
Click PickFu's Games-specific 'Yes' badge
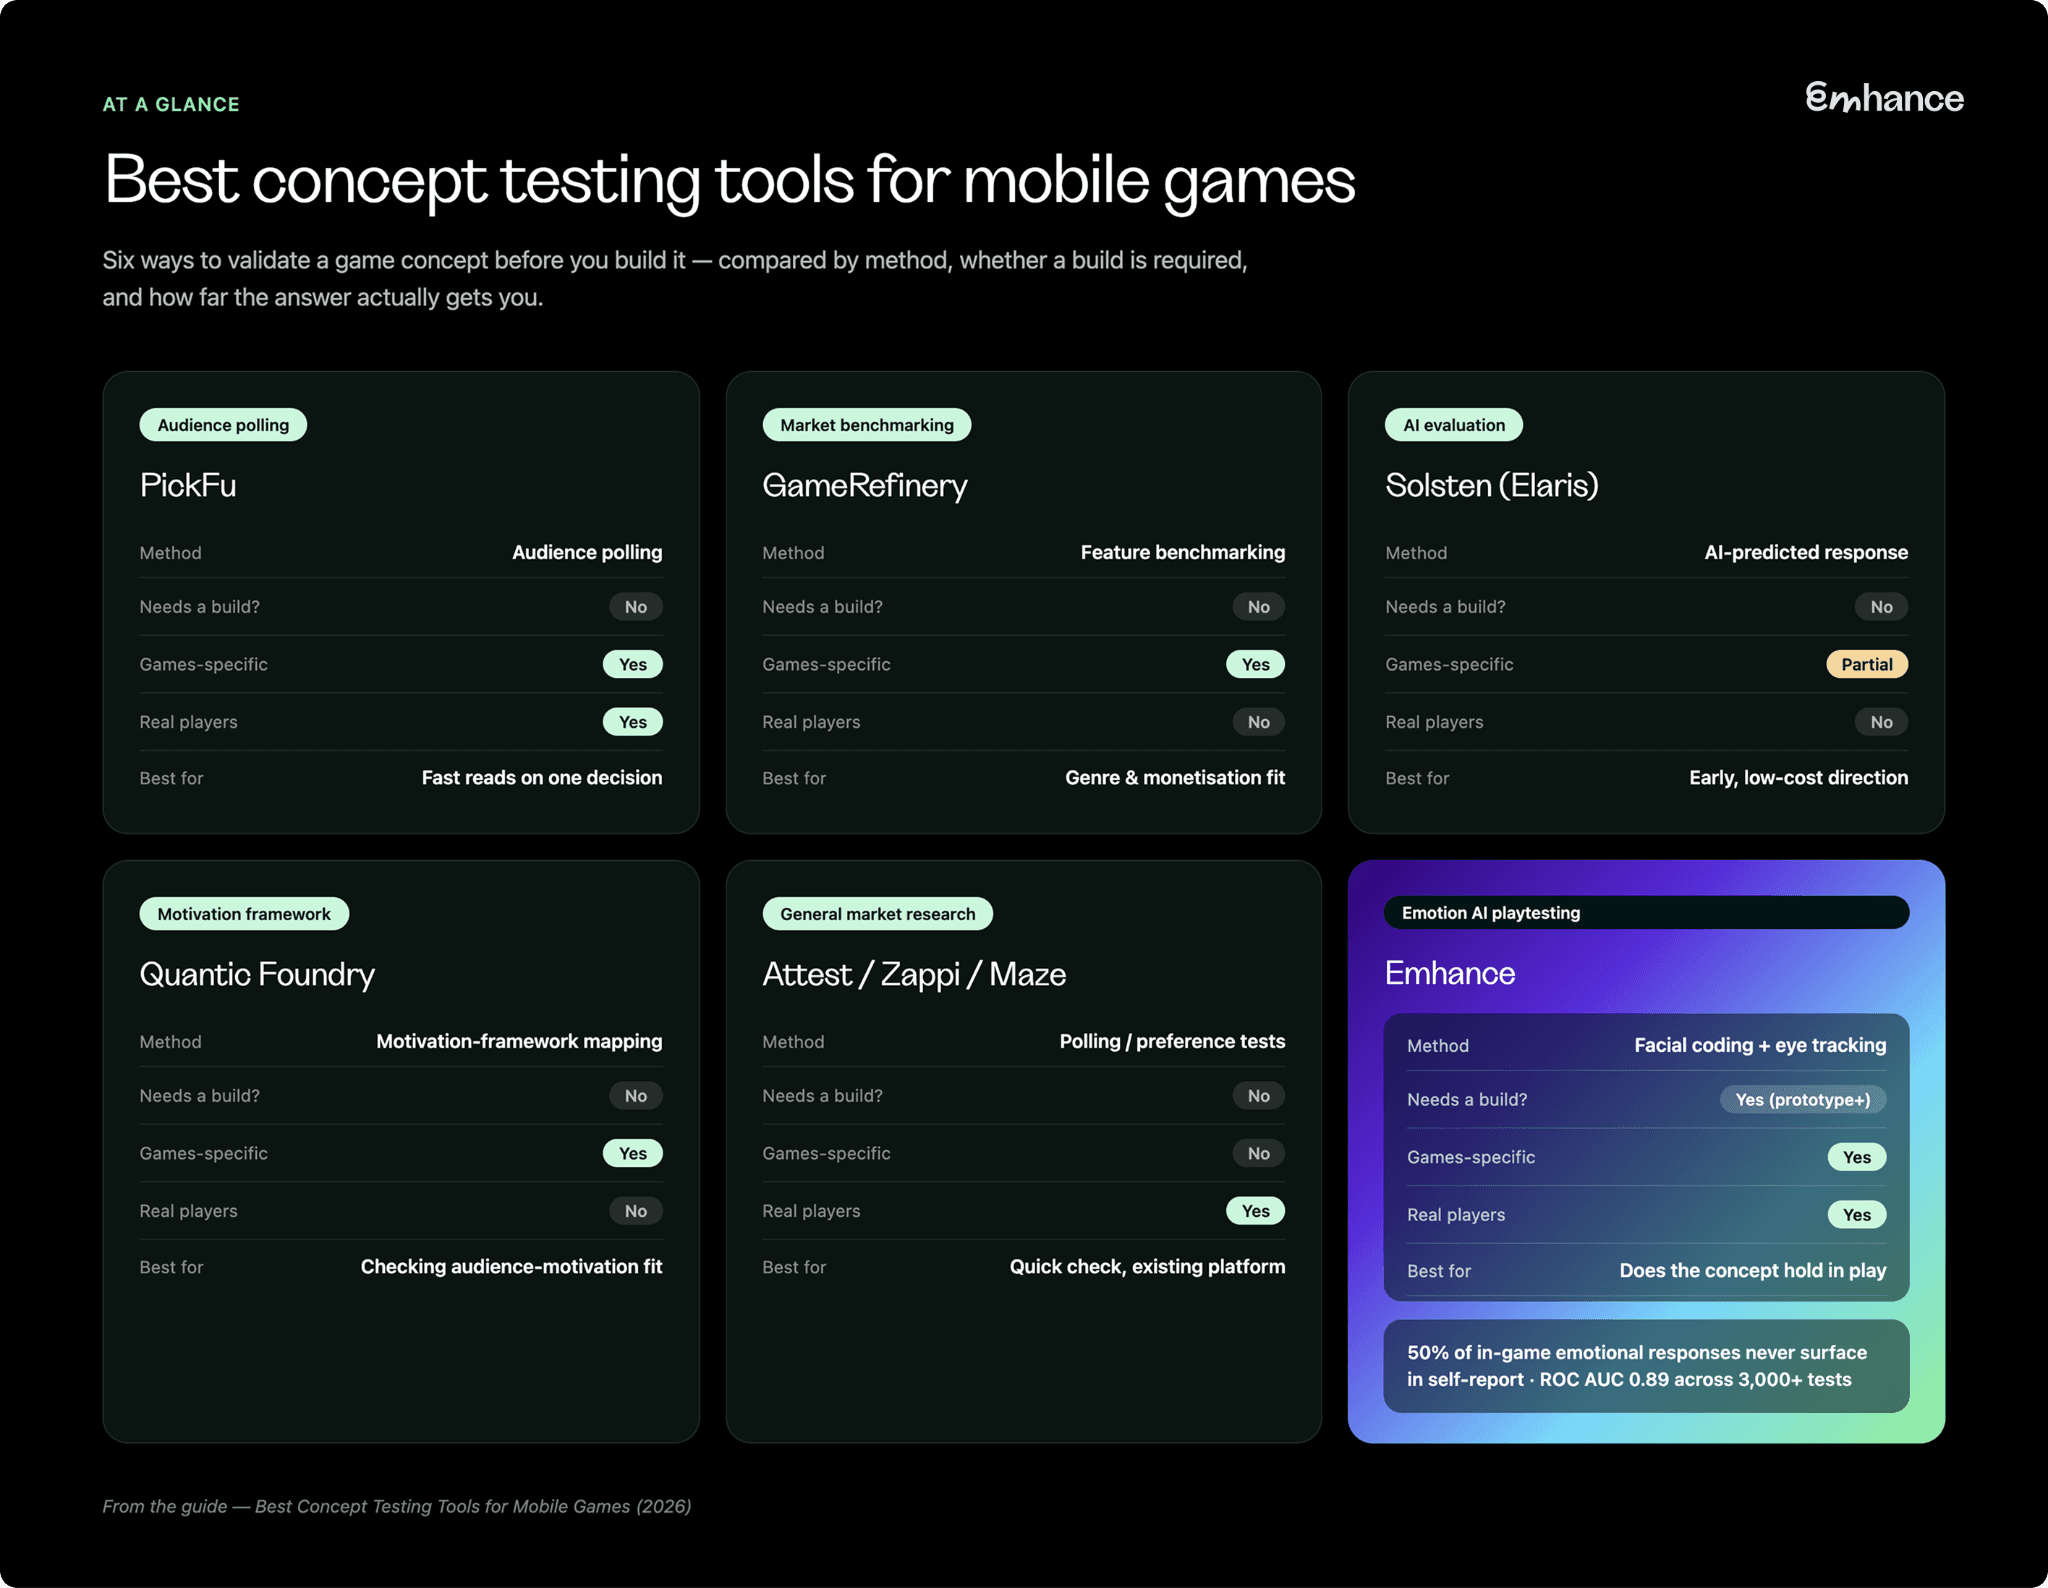(x=633, y=665)
